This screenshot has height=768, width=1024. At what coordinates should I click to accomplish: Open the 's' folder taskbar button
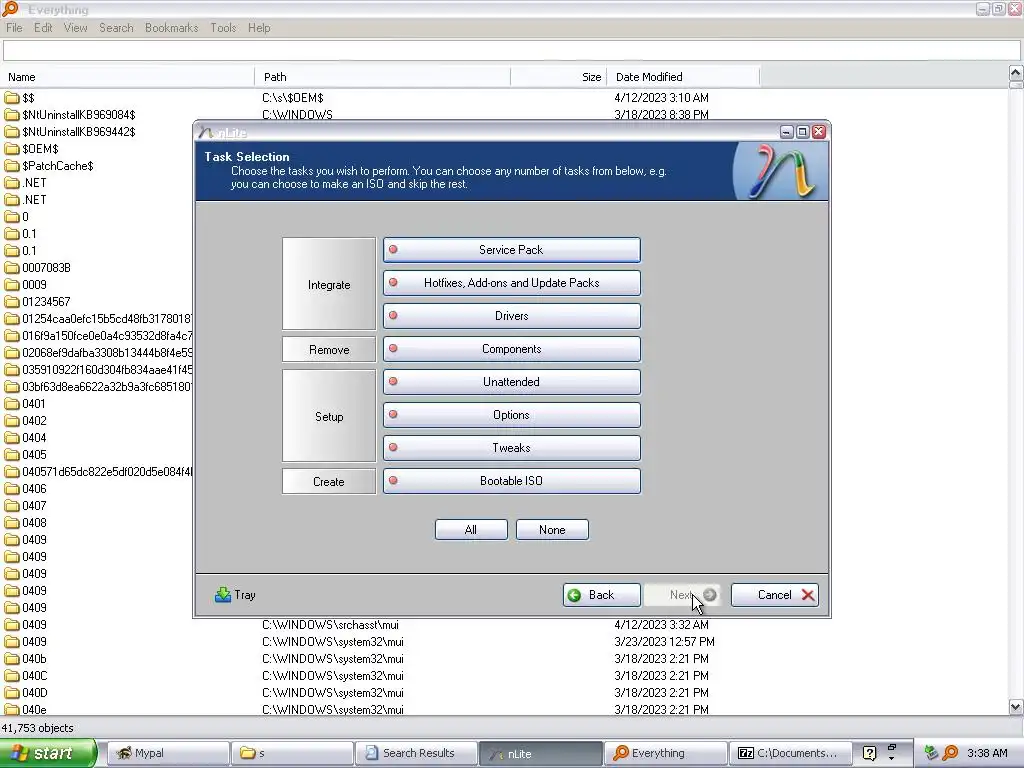click(292, 753)
